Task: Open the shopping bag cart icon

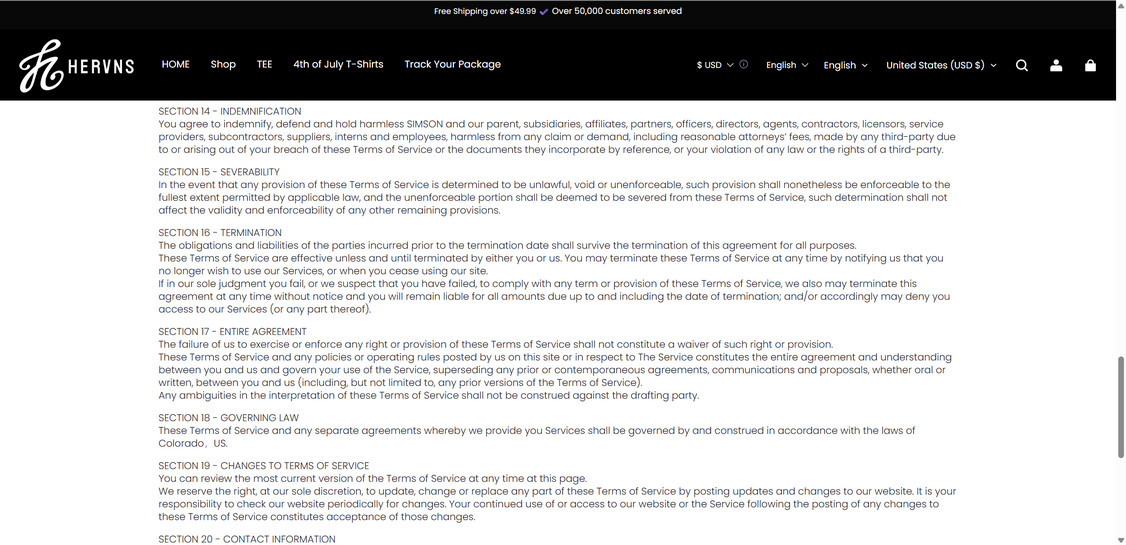Action: [x=1090, y=65]
